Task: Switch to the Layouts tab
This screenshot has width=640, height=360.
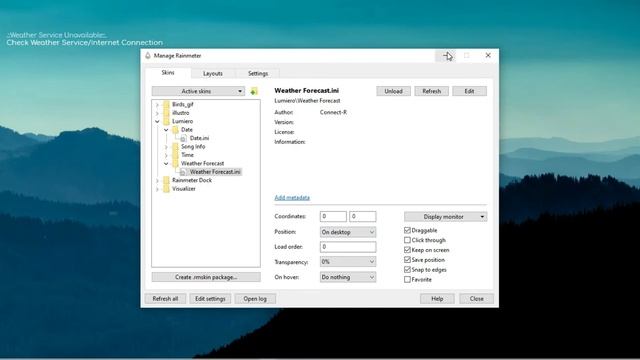Action: tap(213, 73)
